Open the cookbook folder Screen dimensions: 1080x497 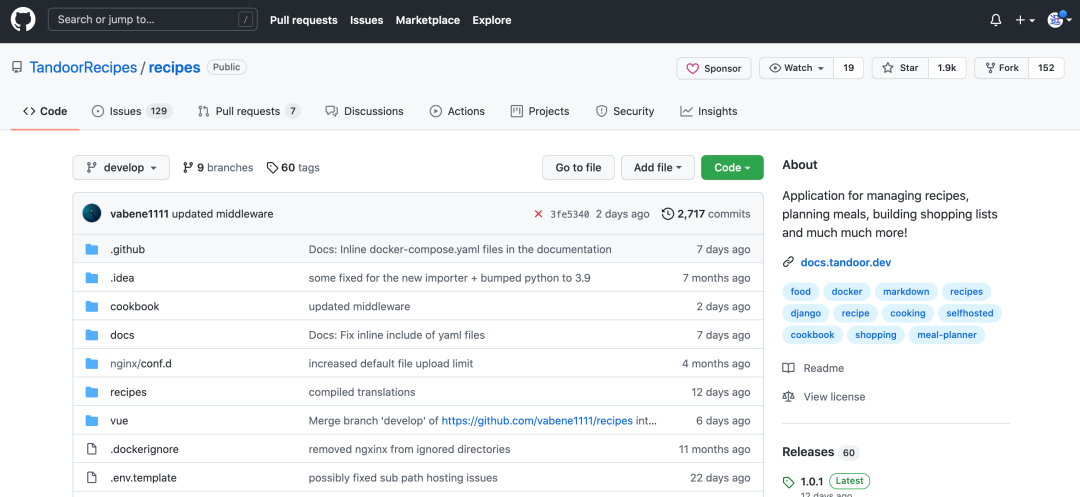(x=134, y=306)
